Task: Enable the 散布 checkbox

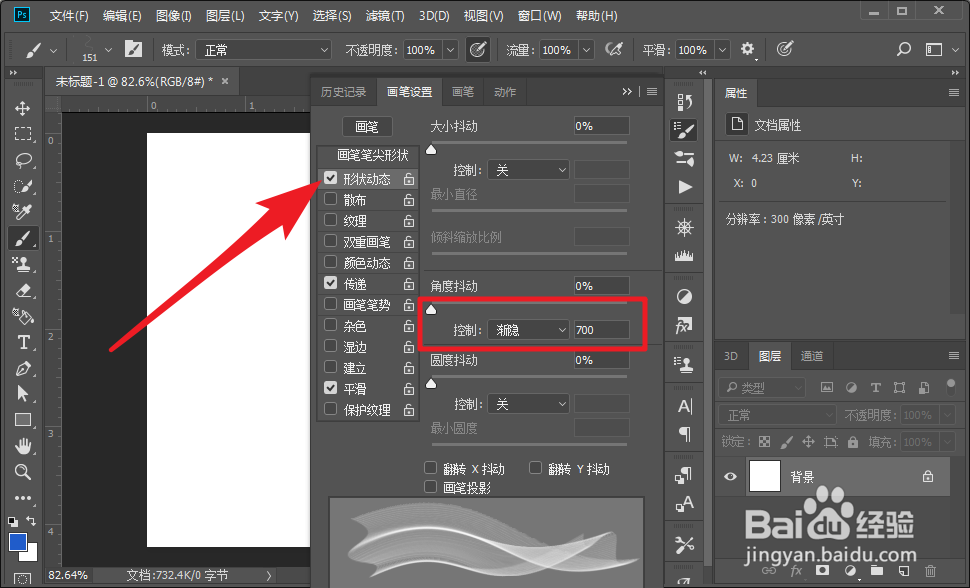Action: tap(330, 199)
